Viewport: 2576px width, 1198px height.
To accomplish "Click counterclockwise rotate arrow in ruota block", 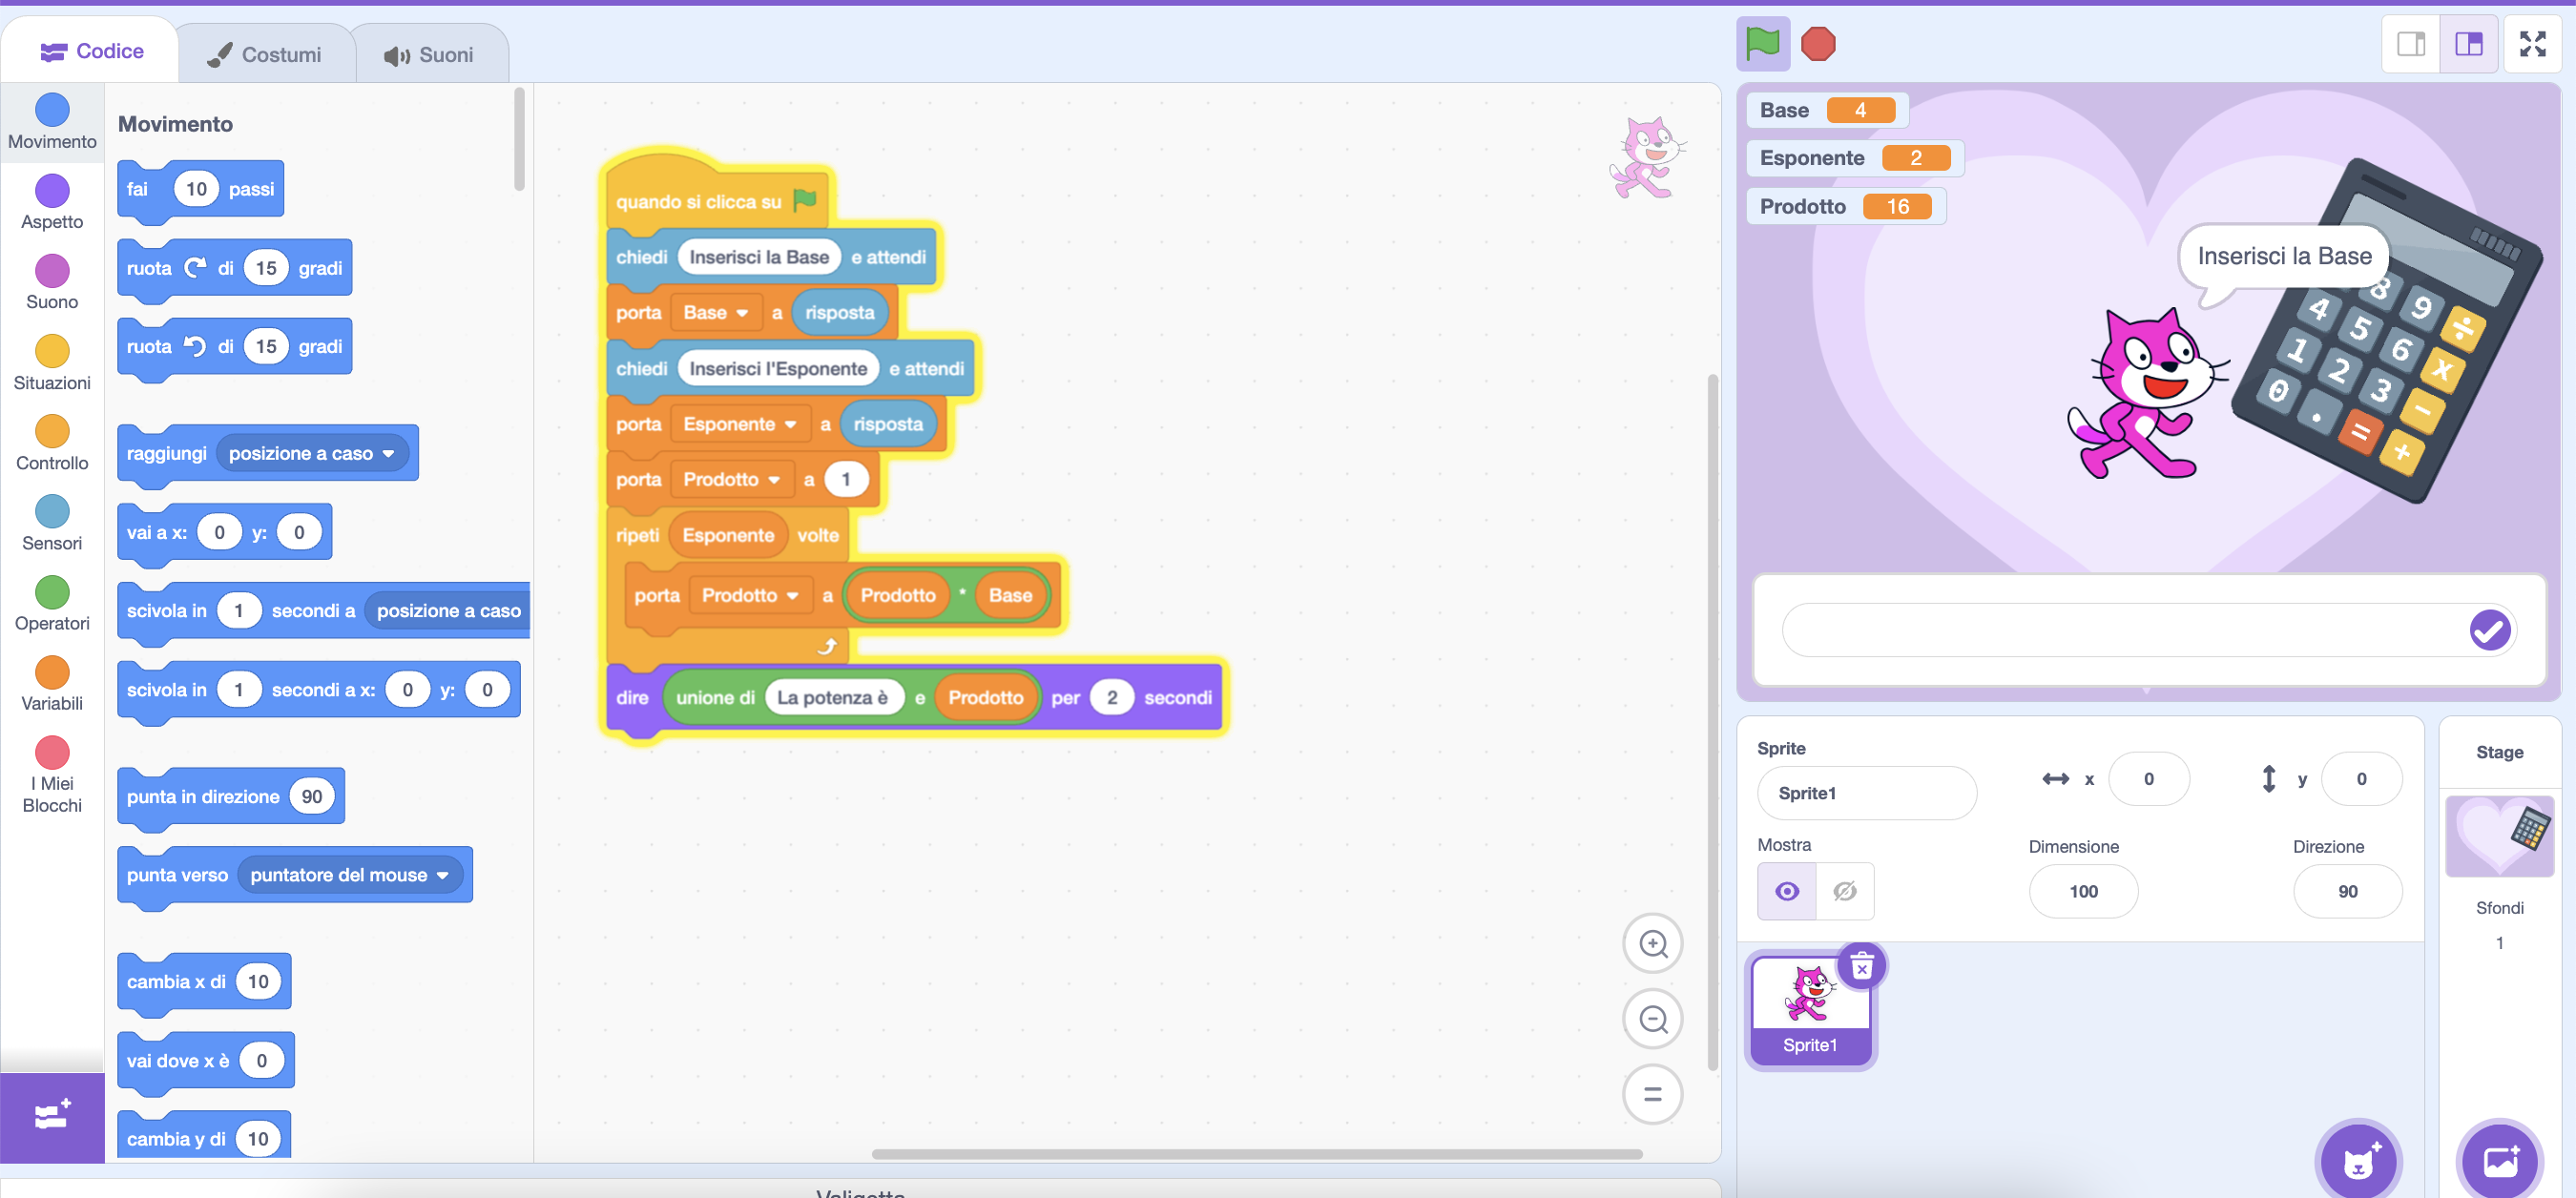I will pyautogui.click(x=195, y=346).
